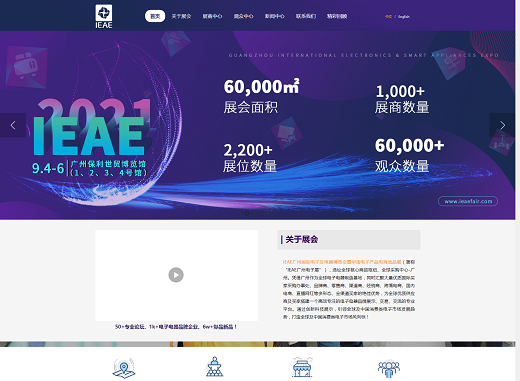Viewport: 520px width, 381px height.
Task: Click the exhibition booth stand icon
Action: point(214,367)
